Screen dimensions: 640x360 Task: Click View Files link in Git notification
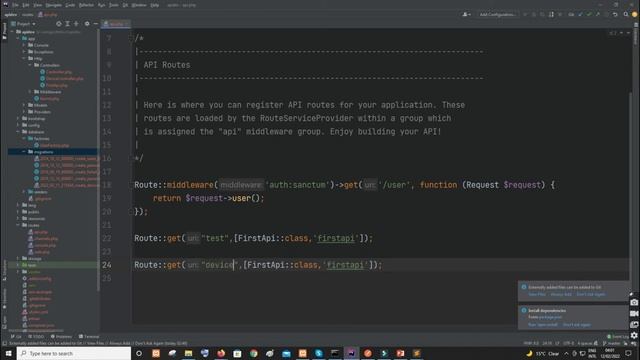pyautogui.click(x=537, y=294)
